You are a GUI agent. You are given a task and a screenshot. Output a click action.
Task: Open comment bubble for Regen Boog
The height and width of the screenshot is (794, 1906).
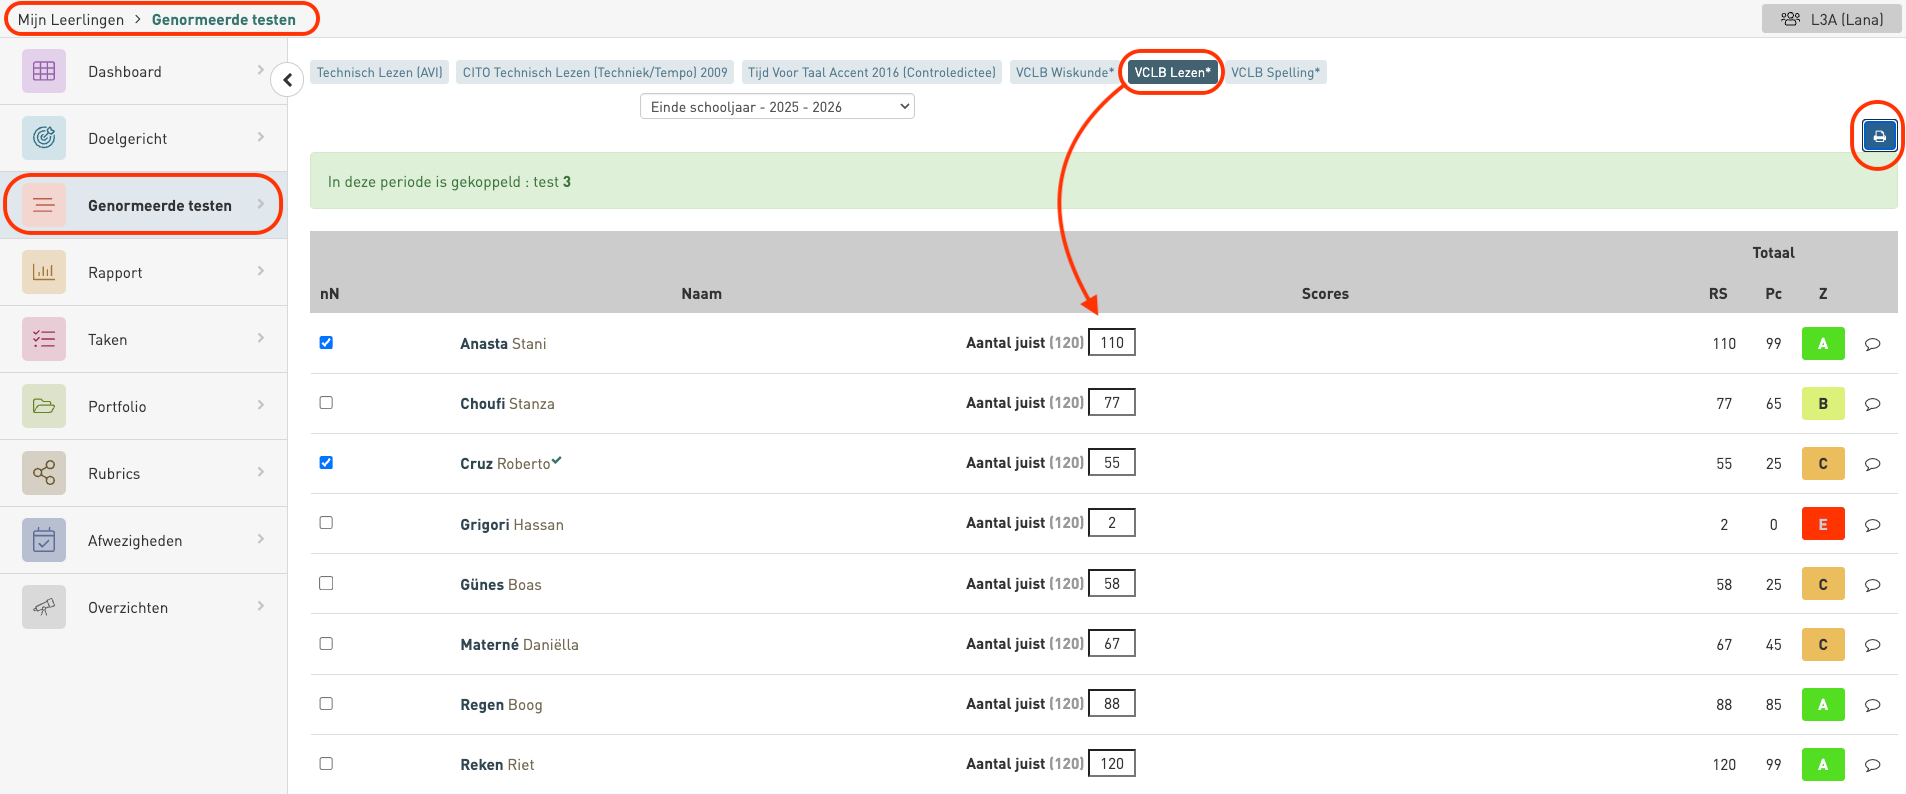pyautogui.click(x=1873, y=705)
